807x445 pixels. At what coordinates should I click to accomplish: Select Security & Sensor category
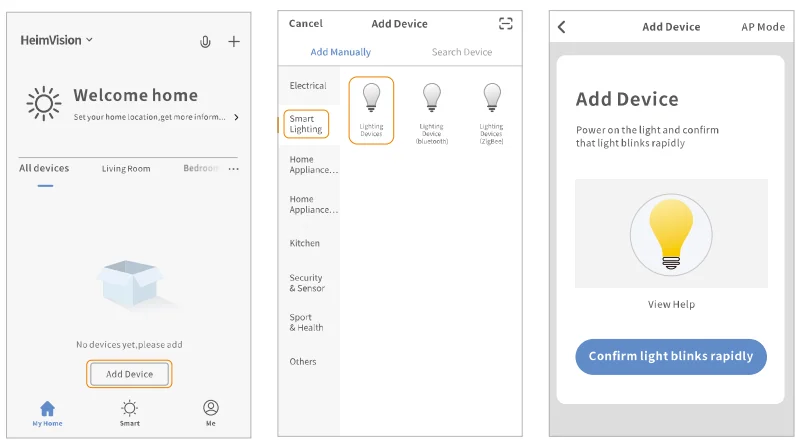tap(306, 283)
